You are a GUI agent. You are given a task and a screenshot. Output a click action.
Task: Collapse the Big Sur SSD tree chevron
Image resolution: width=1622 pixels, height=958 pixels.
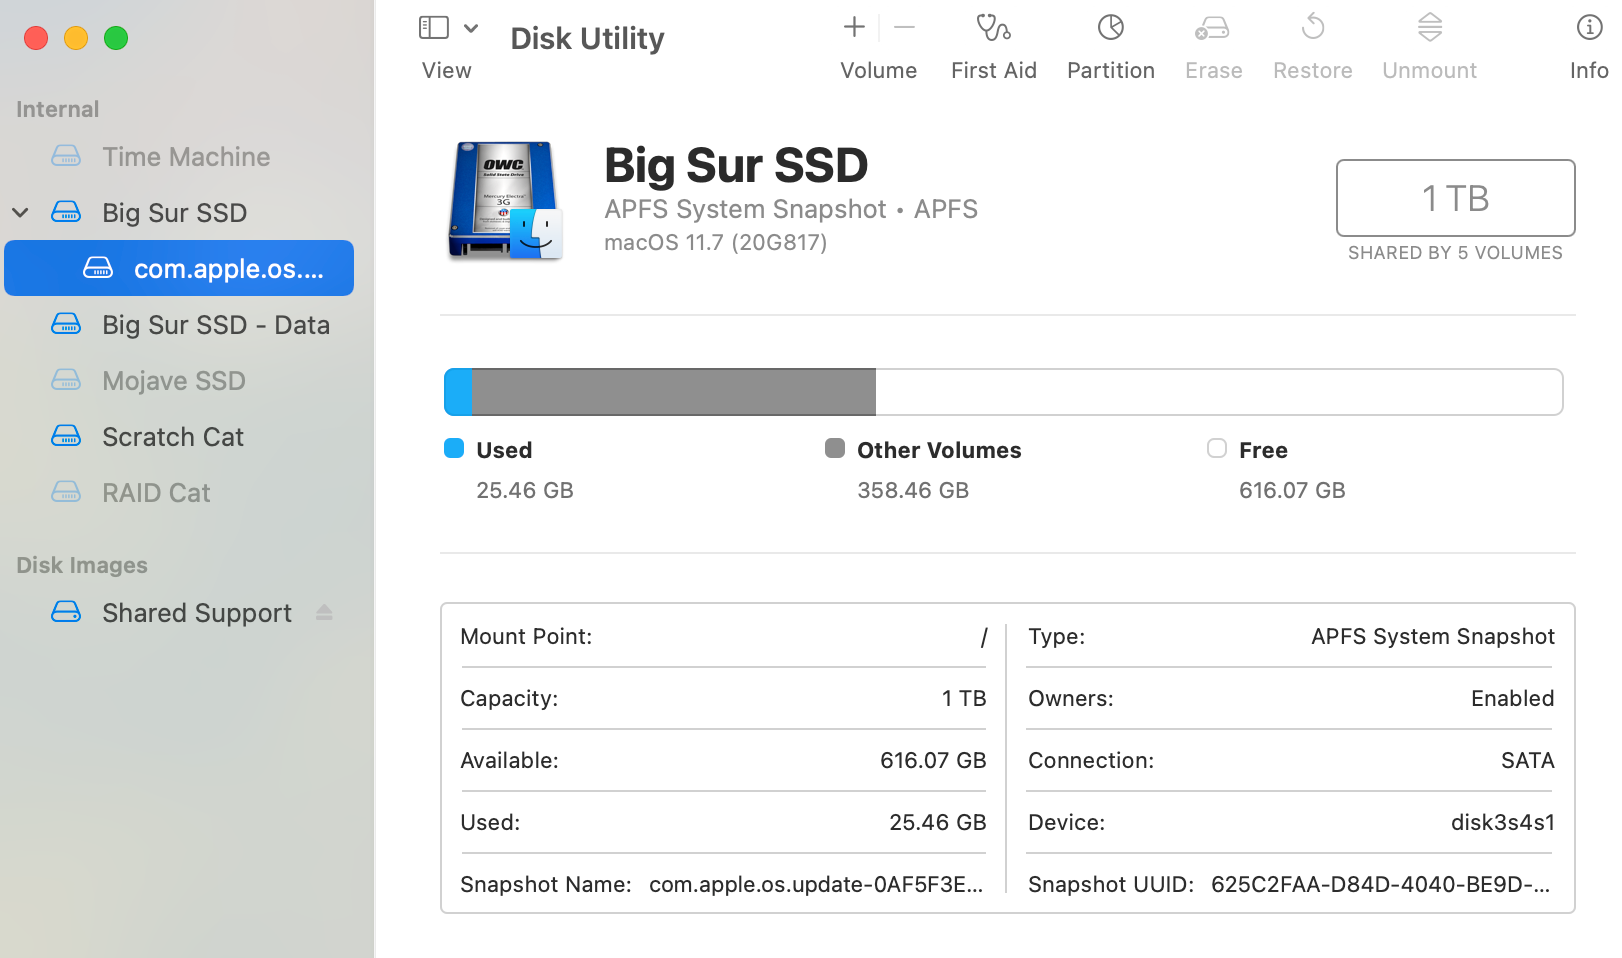[20, 213]
